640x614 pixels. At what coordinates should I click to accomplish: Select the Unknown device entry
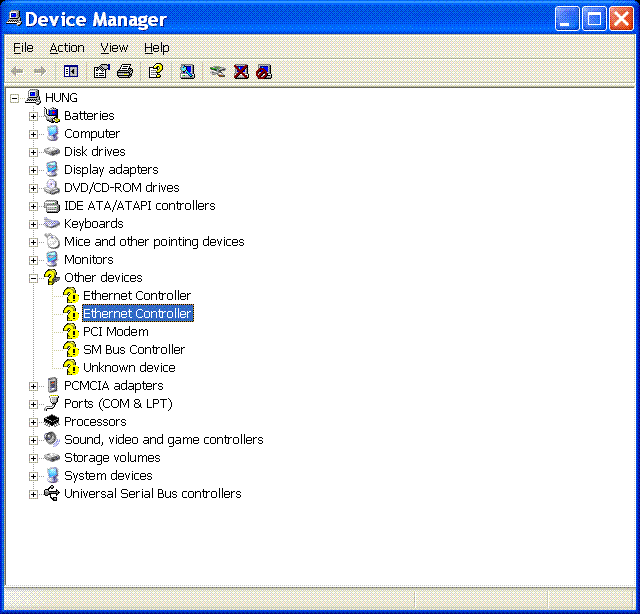129,368
